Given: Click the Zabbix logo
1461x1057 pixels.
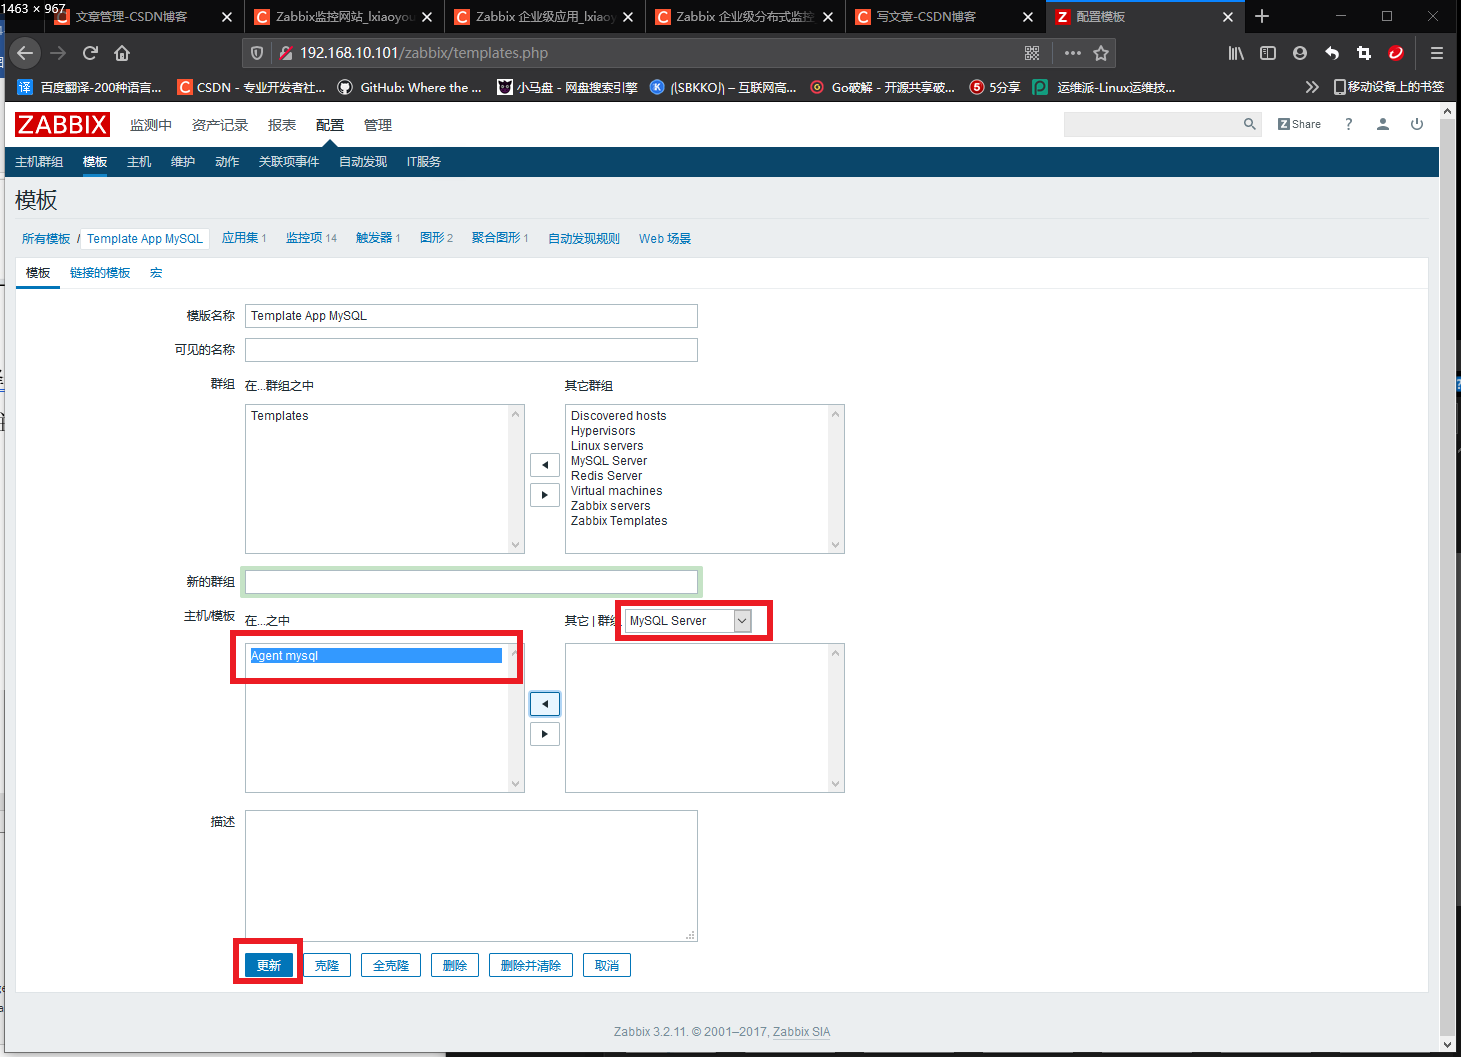Looking at the screenshot, I should coord(62,124).
